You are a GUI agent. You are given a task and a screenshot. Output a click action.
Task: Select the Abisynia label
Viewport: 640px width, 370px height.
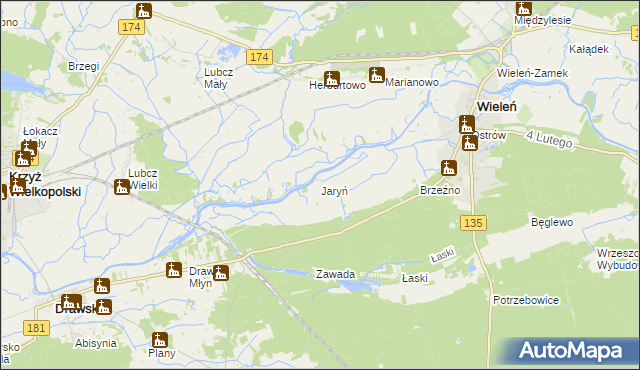[x=96, y=343]
